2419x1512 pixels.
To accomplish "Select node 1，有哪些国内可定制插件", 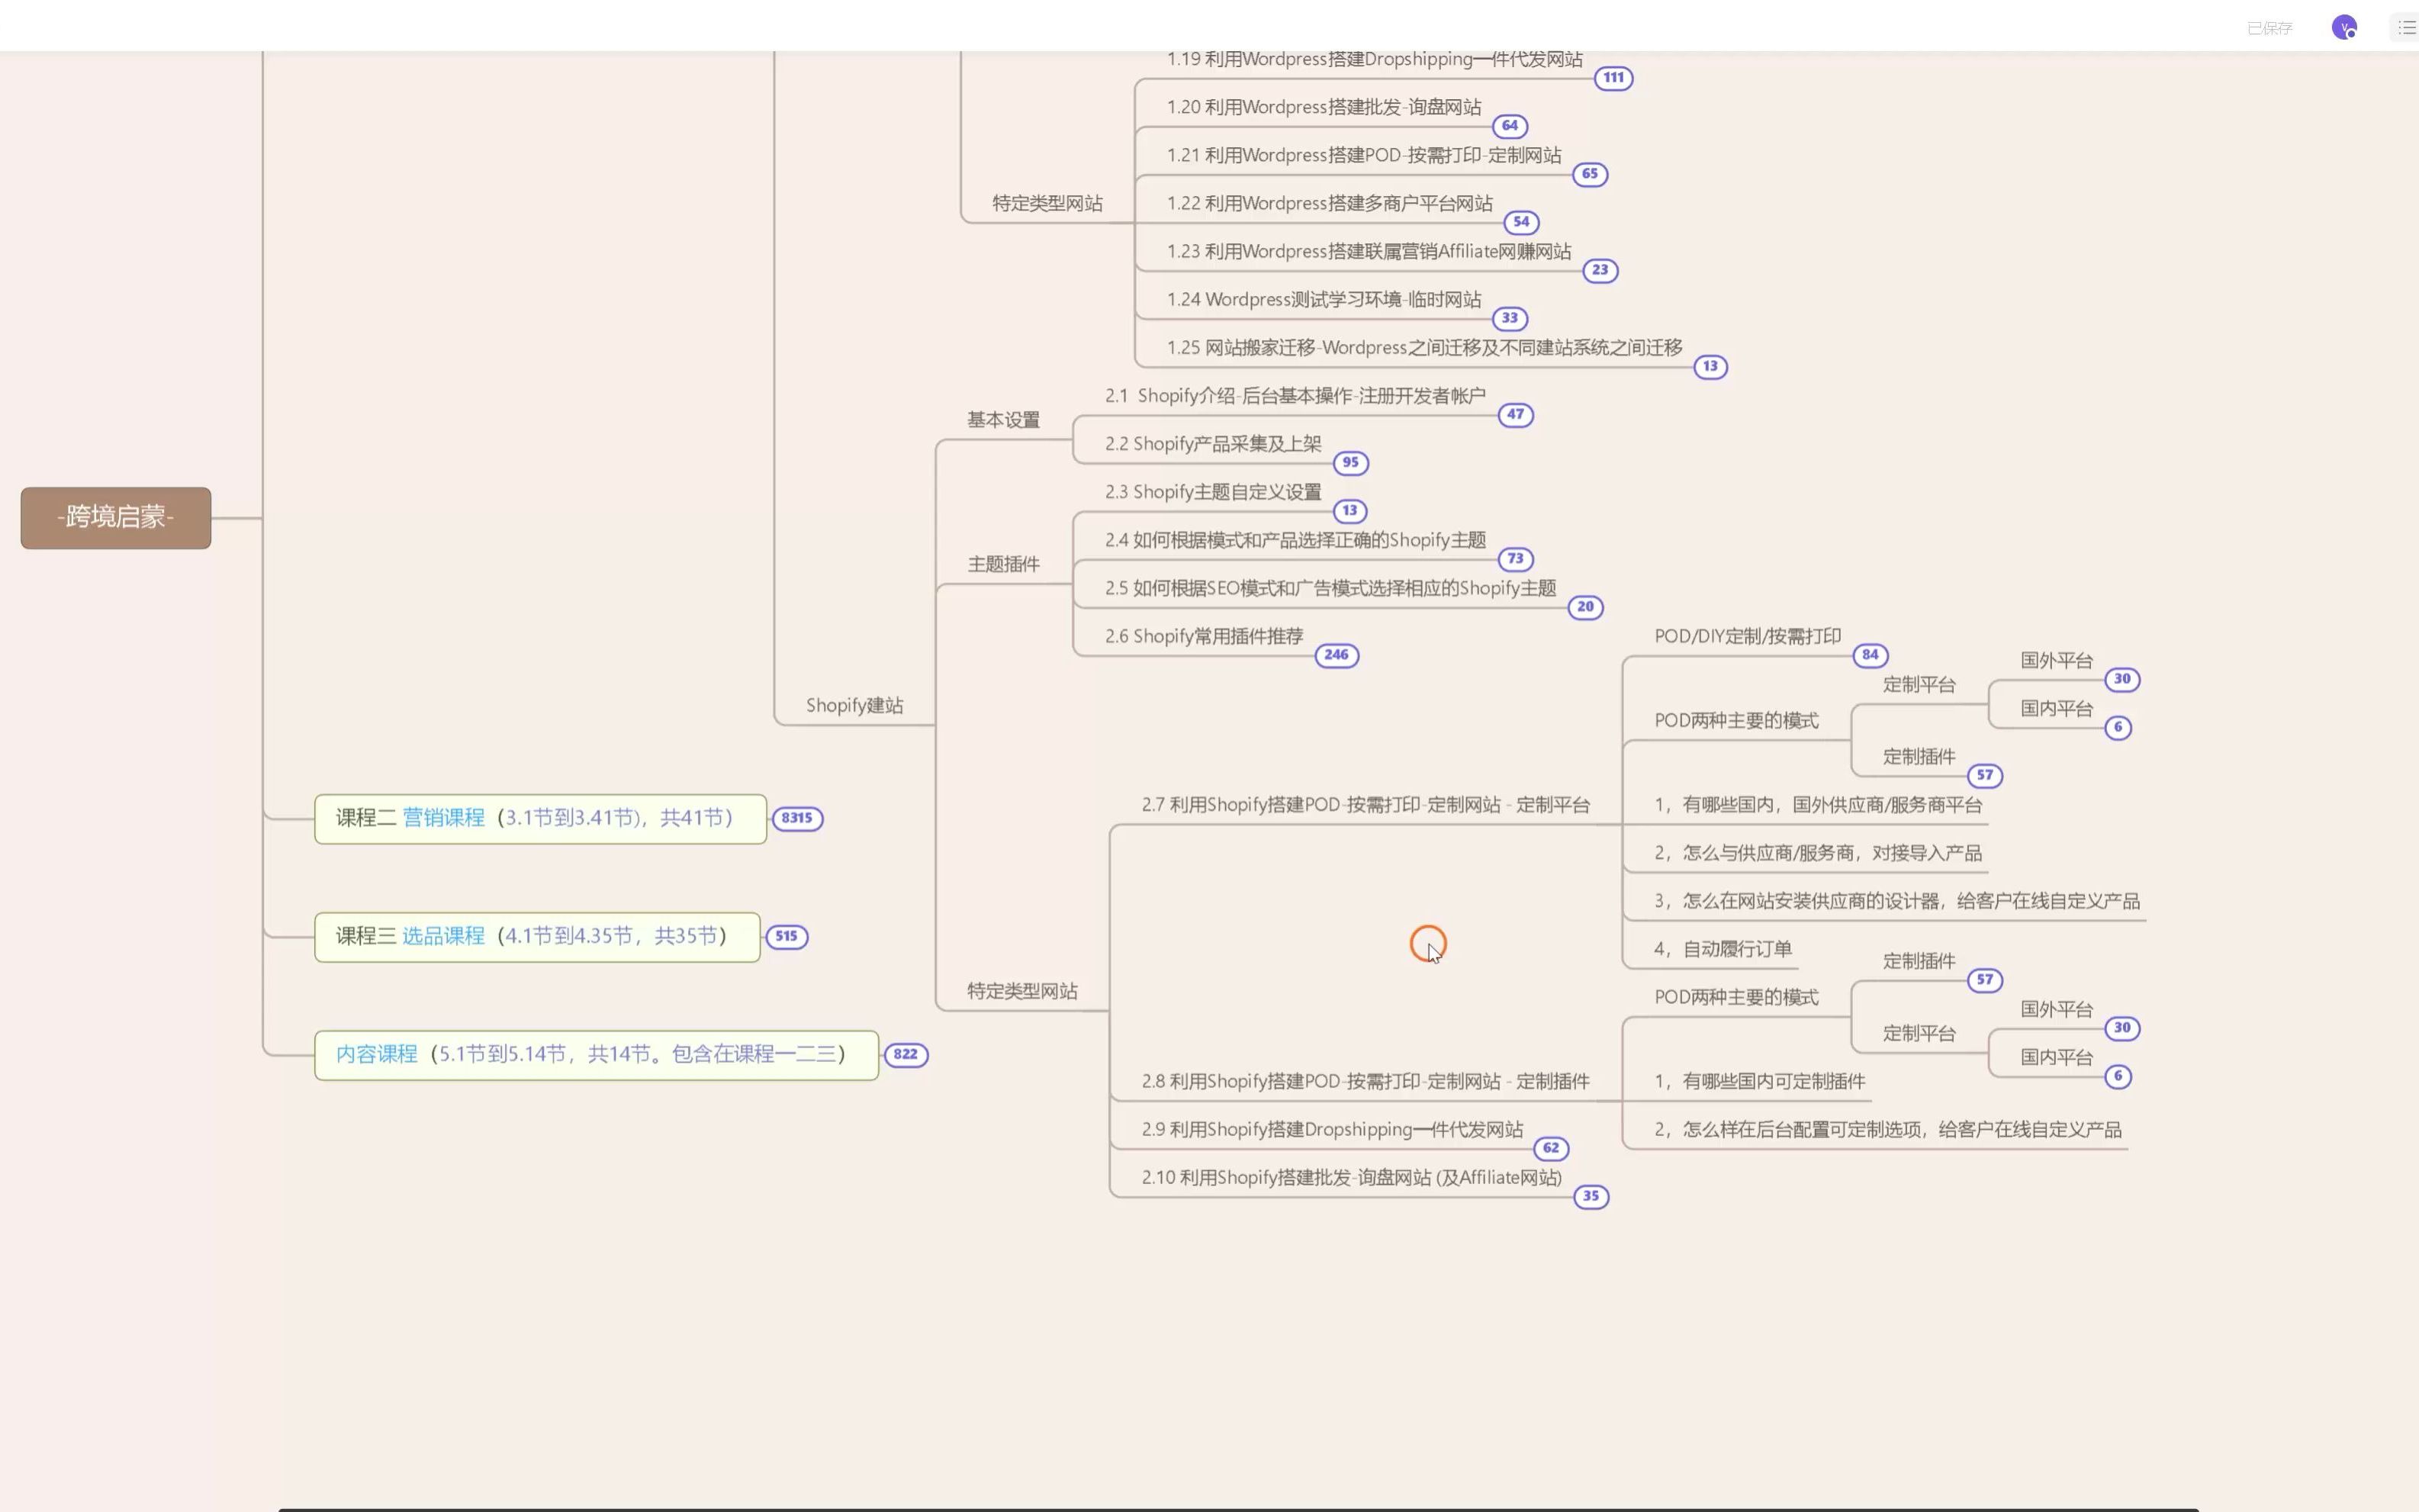I will click(x=1760, y=1081).
